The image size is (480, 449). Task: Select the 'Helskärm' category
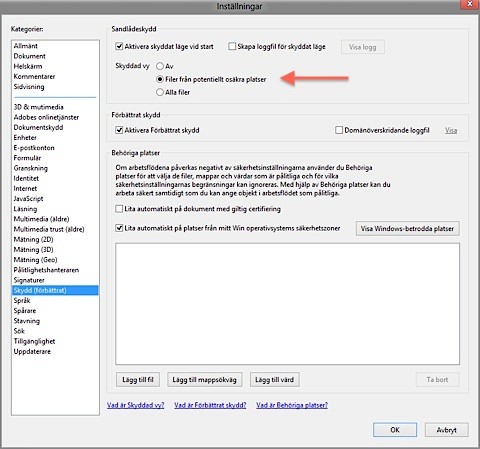point(55,66)
